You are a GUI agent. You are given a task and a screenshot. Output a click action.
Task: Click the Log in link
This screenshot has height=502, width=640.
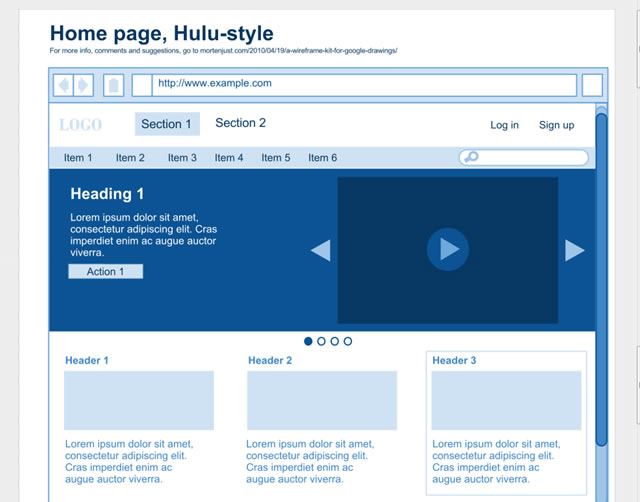[x=504, y=125]
